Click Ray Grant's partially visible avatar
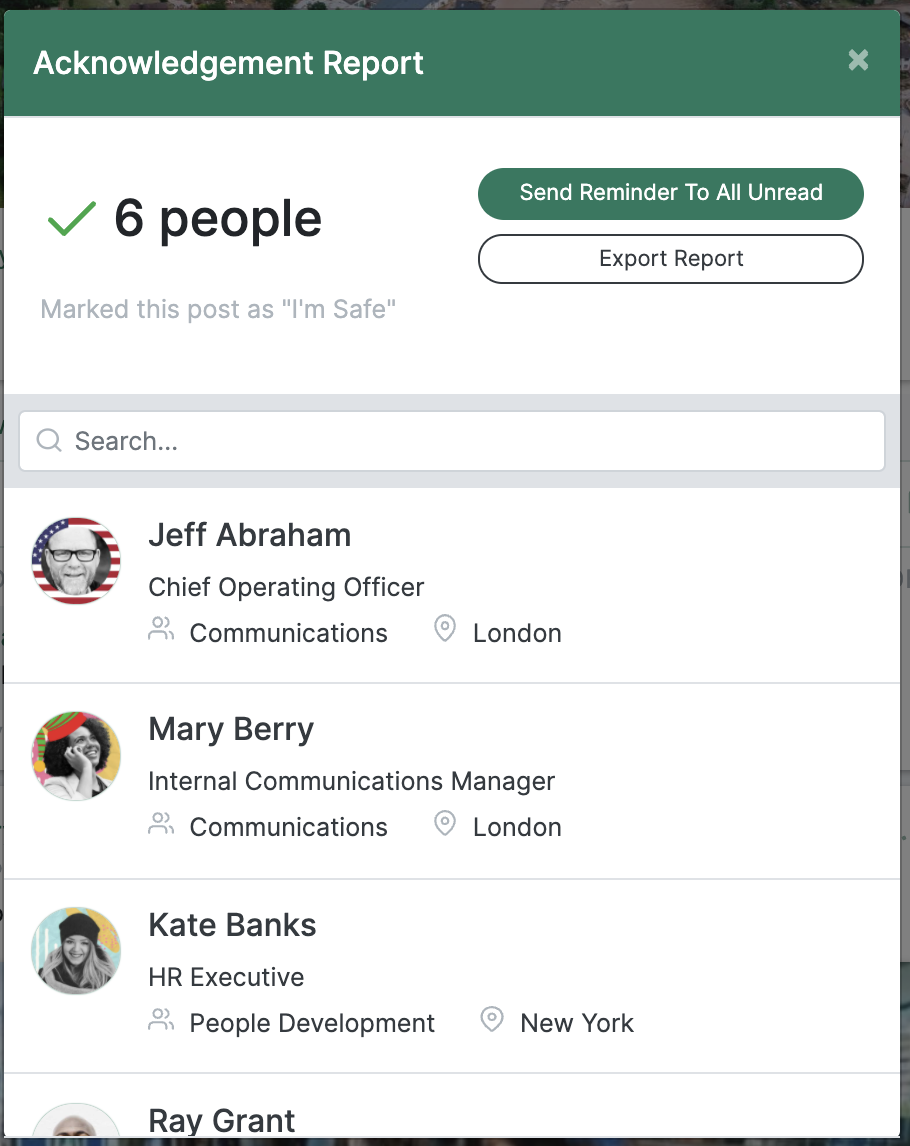Screen dimensions: 910x1146 point(76,1120)
